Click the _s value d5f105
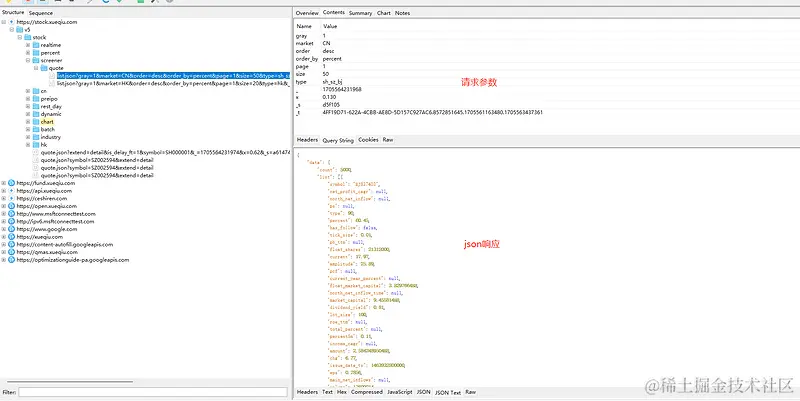The image size is (800, 401). coord(331,105)
